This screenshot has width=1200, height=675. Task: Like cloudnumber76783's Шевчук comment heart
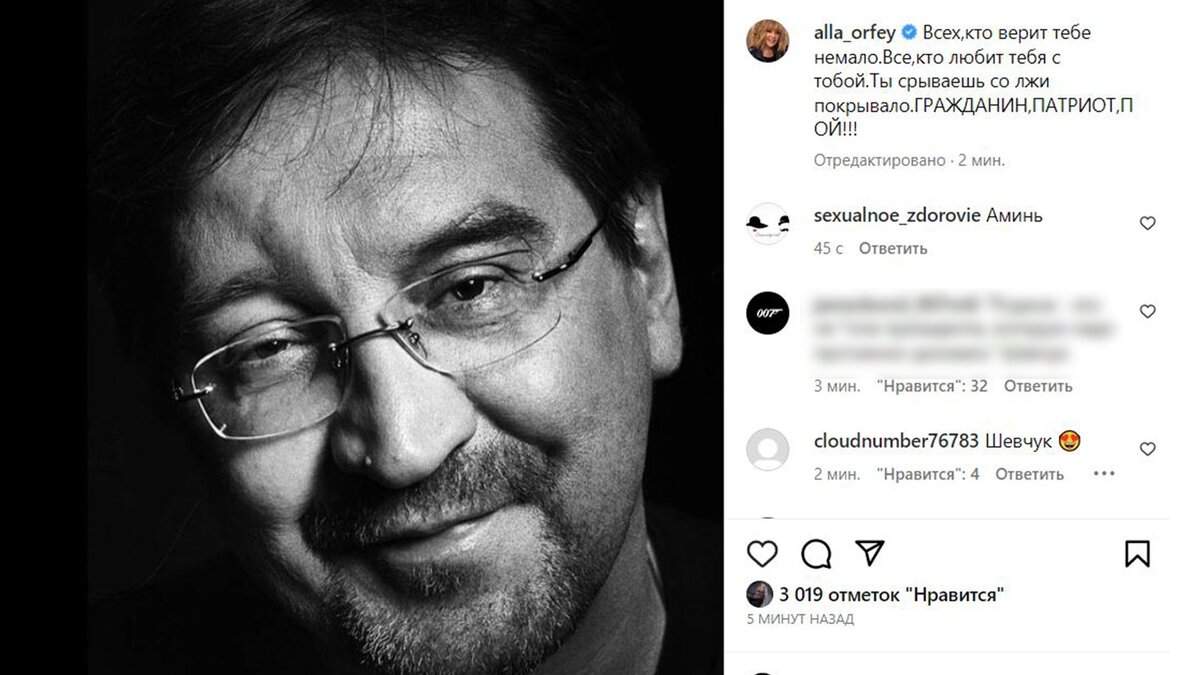[x=1147, y=450]
